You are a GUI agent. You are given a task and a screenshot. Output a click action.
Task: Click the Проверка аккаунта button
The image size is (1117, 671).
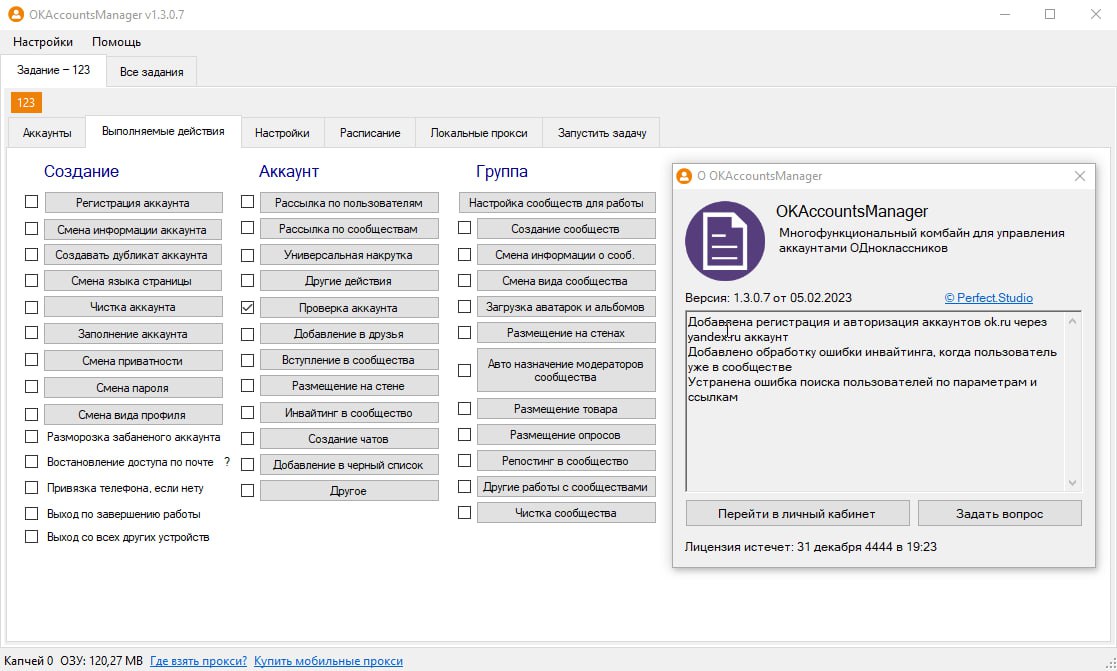(349, 308)
